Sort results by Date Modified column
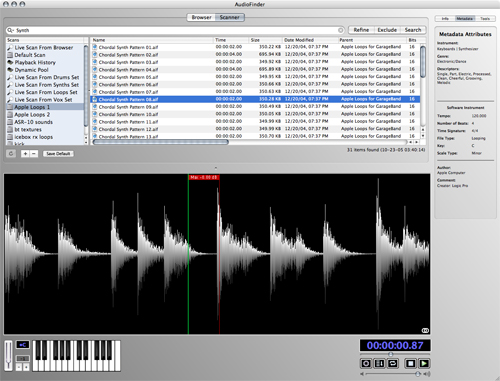The width and height of the screenshot is (500, 381). [310, 40]
